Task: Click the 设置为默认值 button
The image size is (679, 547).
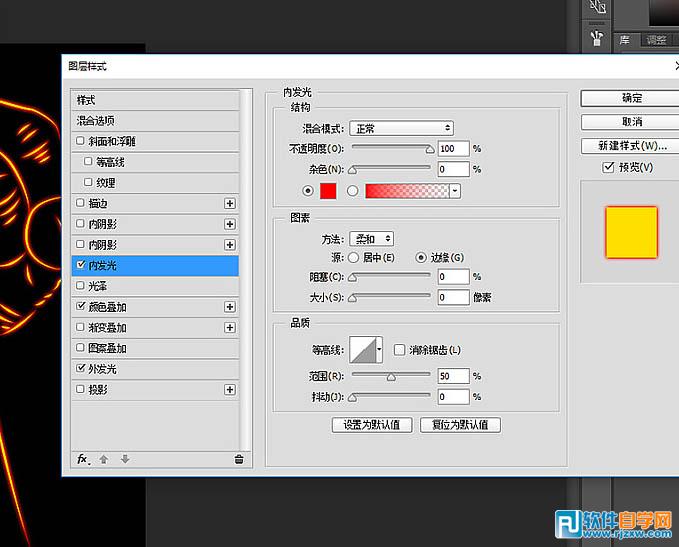Action: coord(372,425)
